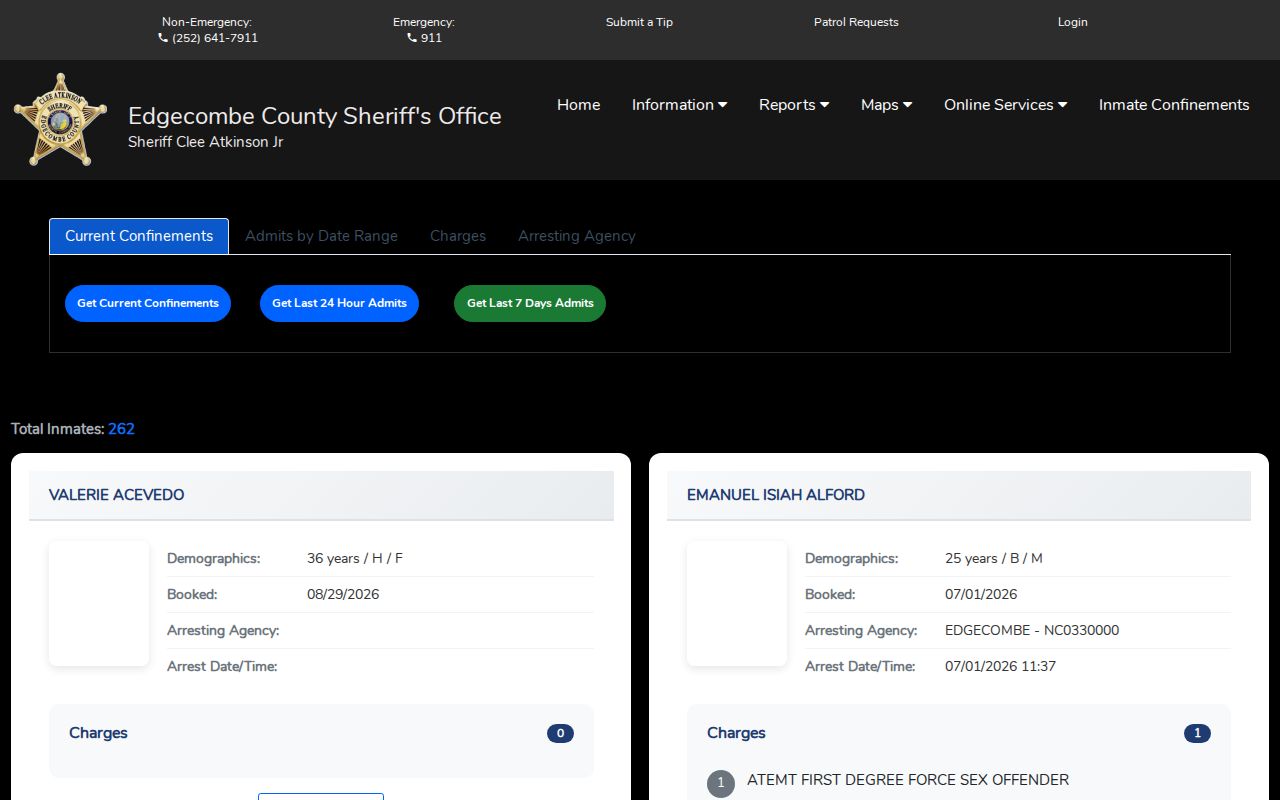Click the non-emergency phone icon

click(163, 38)
